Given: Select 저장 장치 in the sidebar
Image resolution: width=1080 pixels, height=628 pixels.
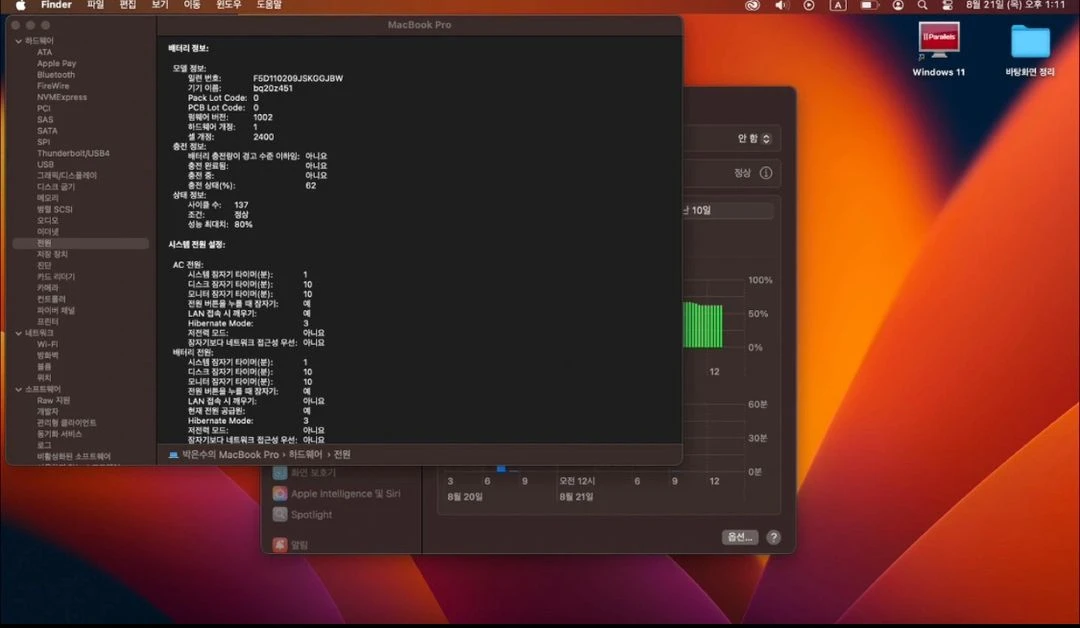Looking at the screenshot, I should pyautogui.click(x=52, y=254).
